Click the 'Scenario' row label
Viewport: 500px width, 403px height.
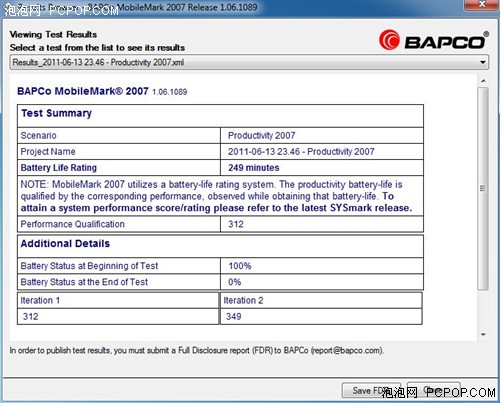[x=38, y=135]
